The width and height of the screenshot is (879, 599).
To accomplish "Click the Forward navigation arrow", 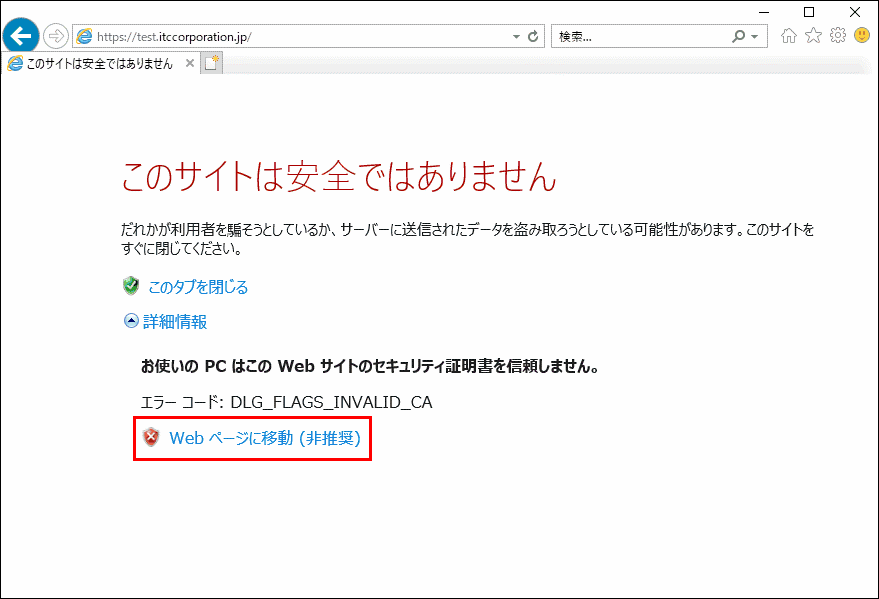I will click(x=55, y=36).
